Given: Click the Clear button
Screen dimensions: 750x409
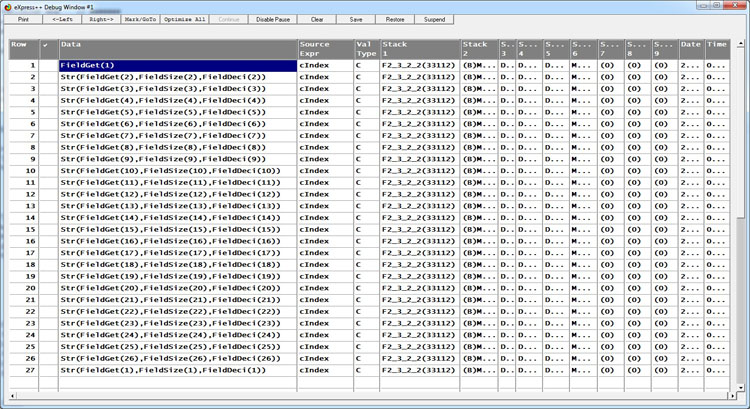Looking at the screenshot, I should click(x=317, y=19).
